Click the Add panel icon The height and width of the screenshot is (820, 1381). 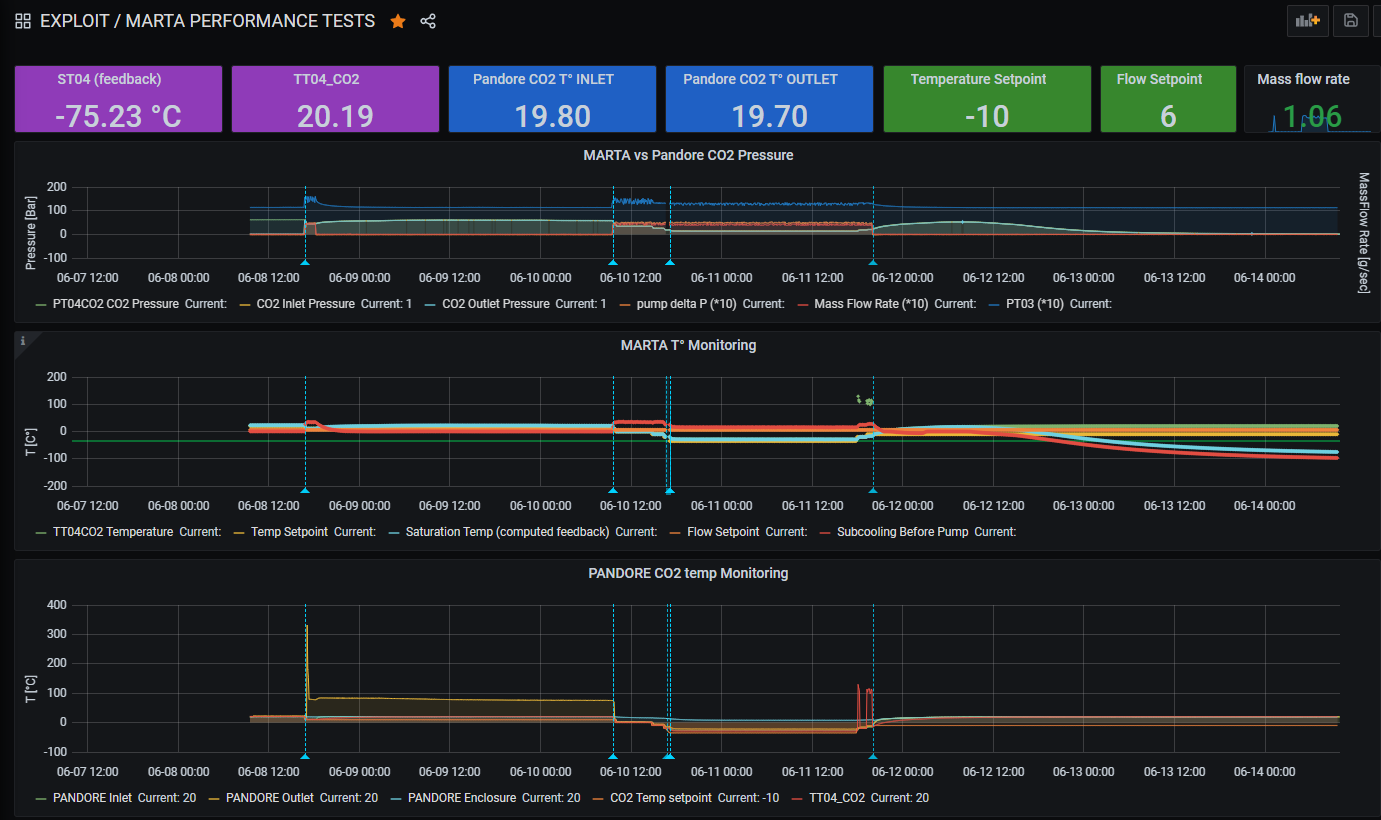(x=1307, y=21)
